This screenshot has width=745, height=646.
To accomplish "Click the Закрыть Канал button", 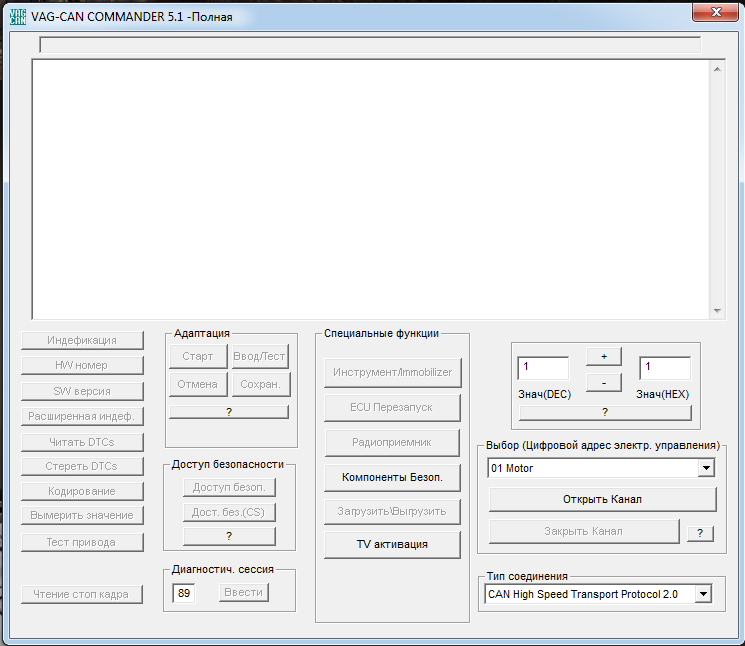I will click(584, 532).
